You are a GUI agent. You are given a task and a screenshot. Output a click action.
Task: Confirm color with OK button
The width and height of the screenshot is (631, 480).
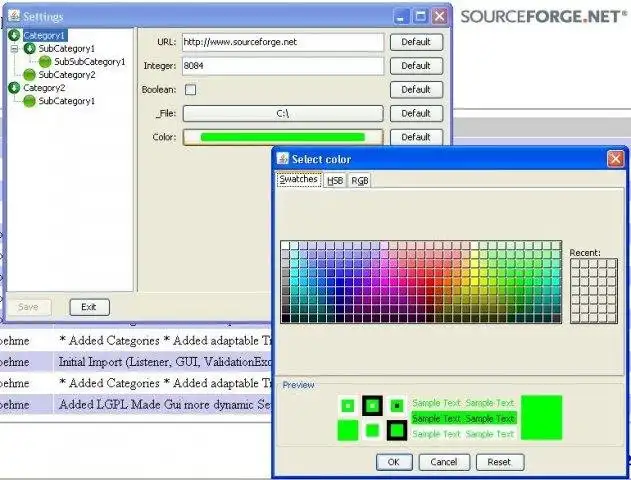pyautogui.click(x=394, y=462)
